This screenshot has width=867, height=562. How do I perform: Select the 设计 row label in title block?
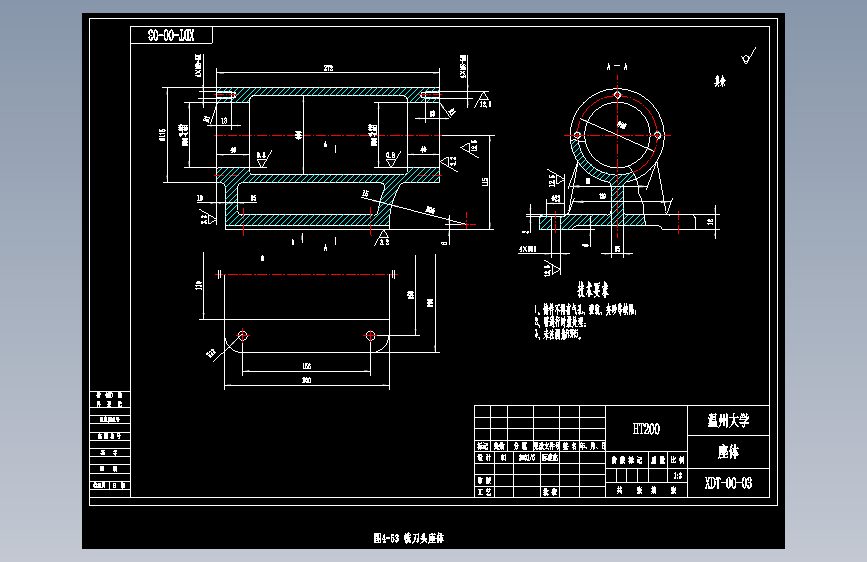(484, 458)
